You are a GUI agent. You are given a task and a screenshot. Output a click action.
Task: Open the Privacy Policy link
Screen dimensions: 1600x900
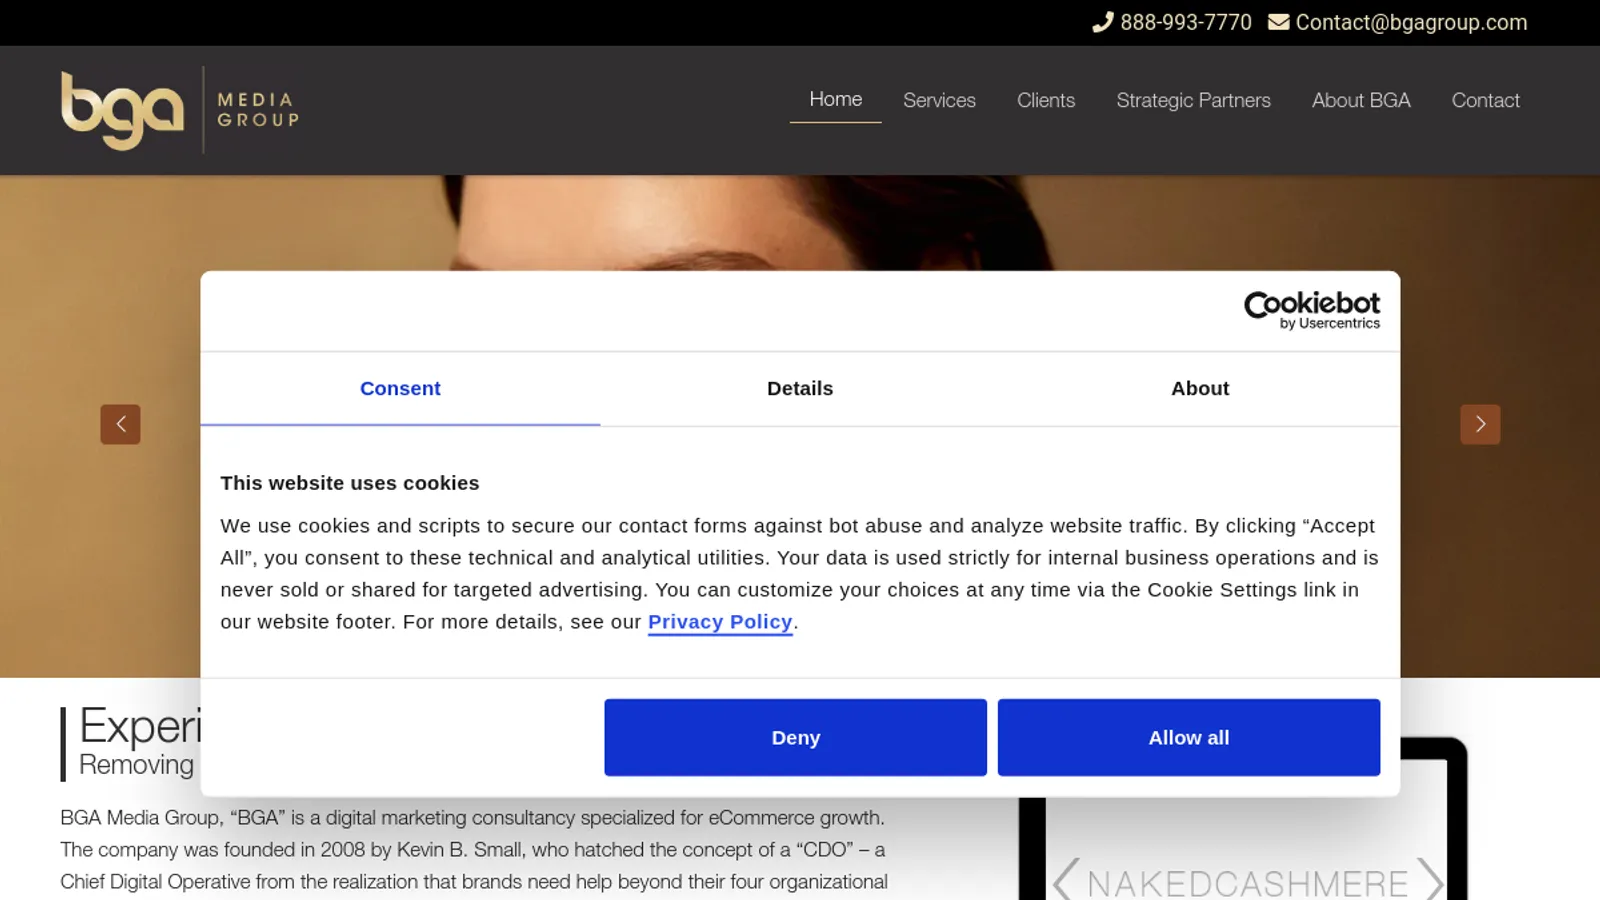coord(720,622)
